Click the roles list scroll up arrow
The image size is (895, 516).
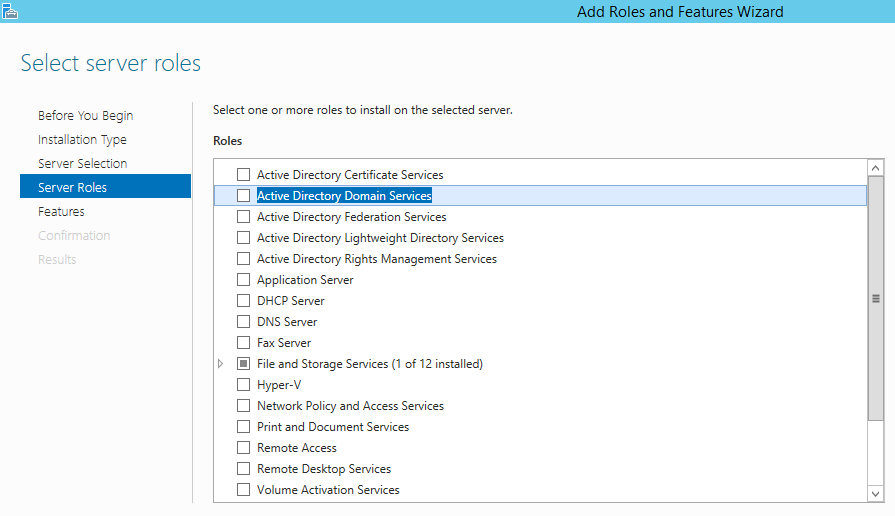(x=875, y=168)
